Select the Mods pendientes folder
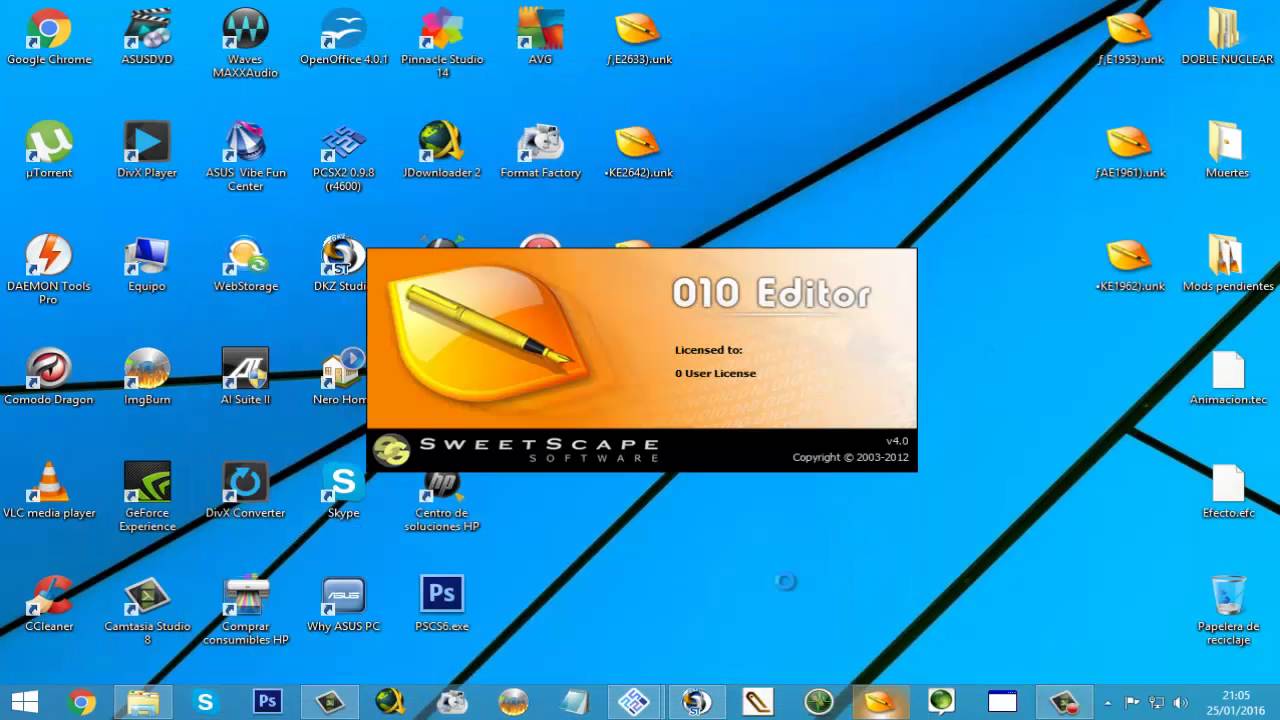 click(x=1228, y=263)
